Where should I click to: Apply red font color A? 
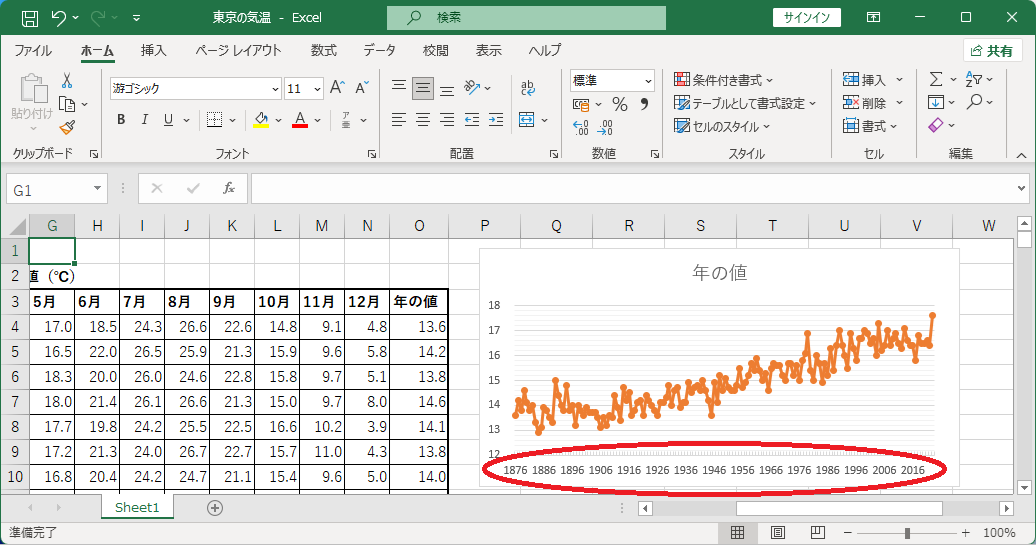(300, 120)
